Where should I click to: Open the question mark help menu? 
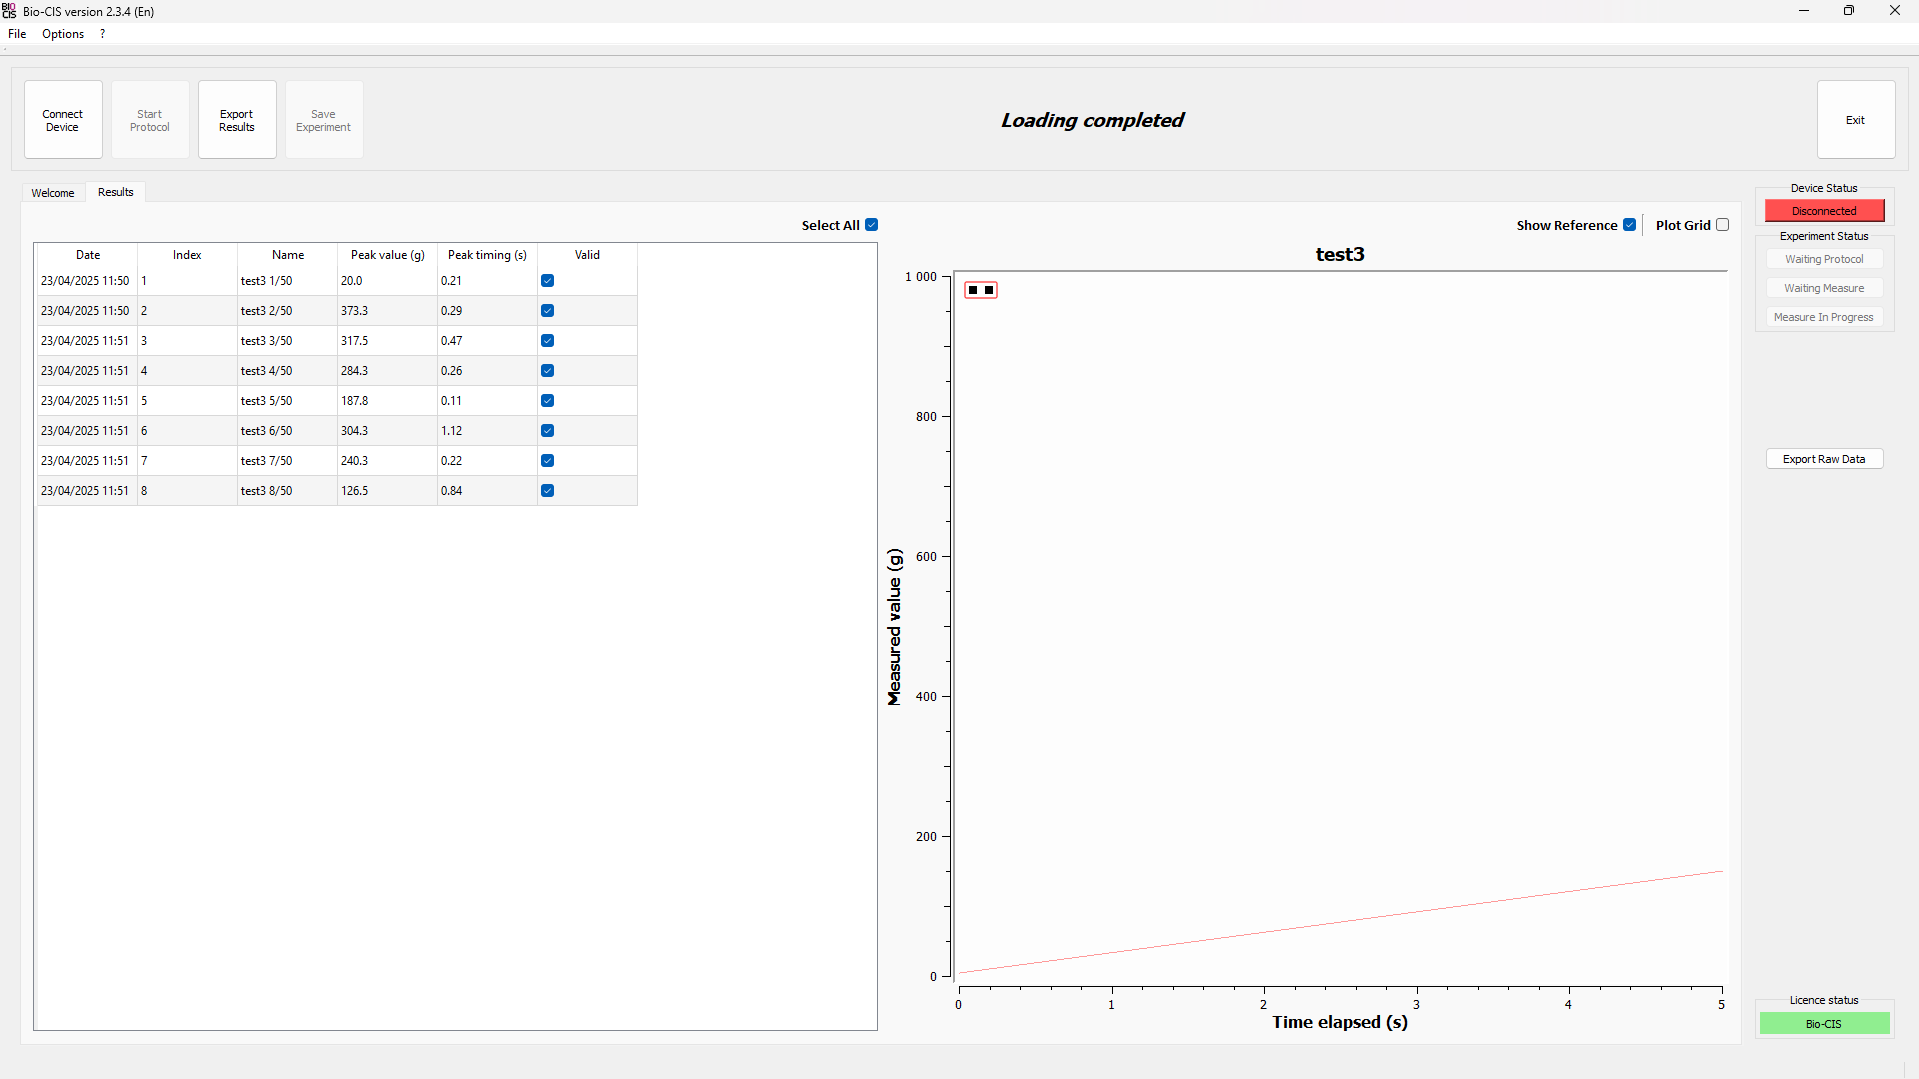pos(102,34)
